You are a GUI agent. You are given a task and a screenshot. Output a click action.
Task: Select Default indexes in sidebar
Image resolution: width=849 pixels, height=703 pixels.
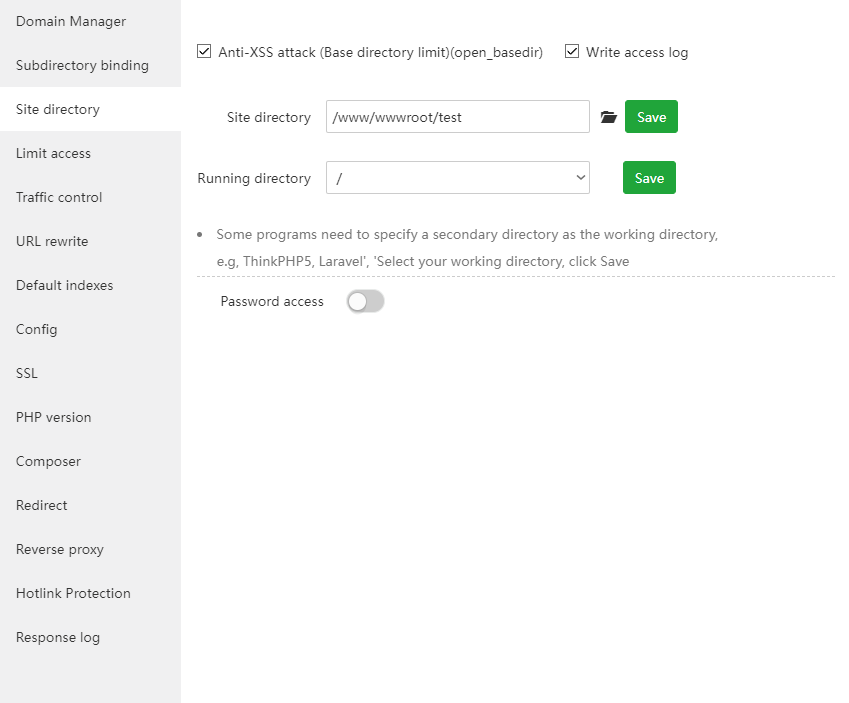(x=64, y=285)
